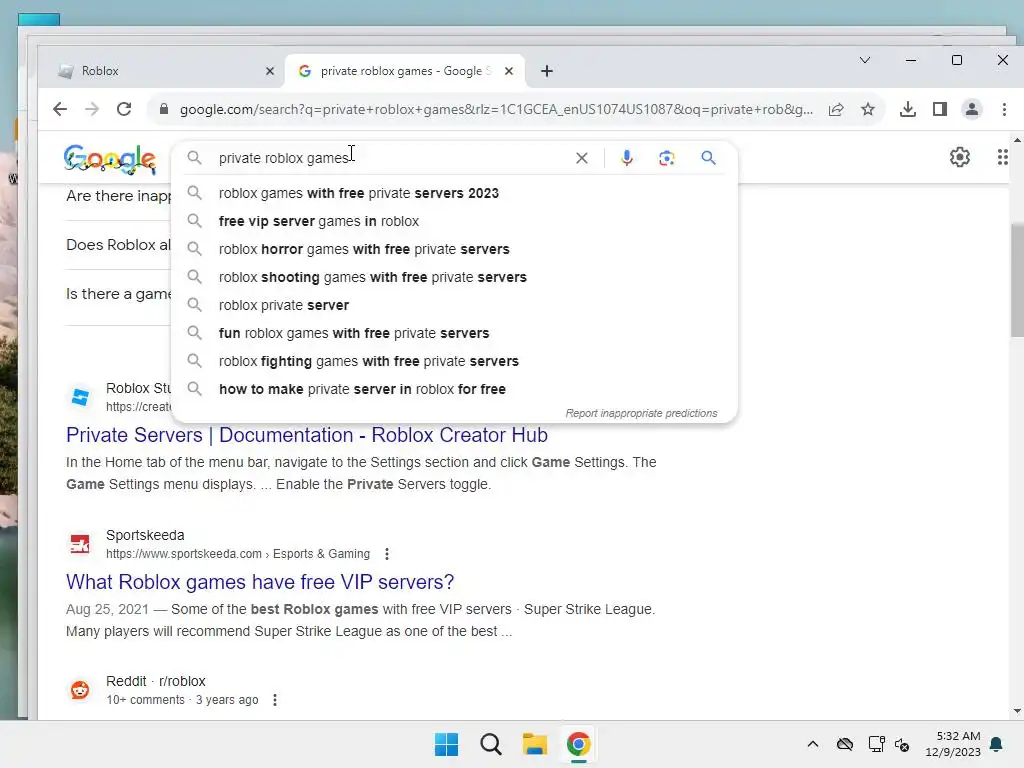Viewport: 1024px width, 768px height.
Task: Select suggestion how to make private server in roblox
Action: [x=455, y=390]
